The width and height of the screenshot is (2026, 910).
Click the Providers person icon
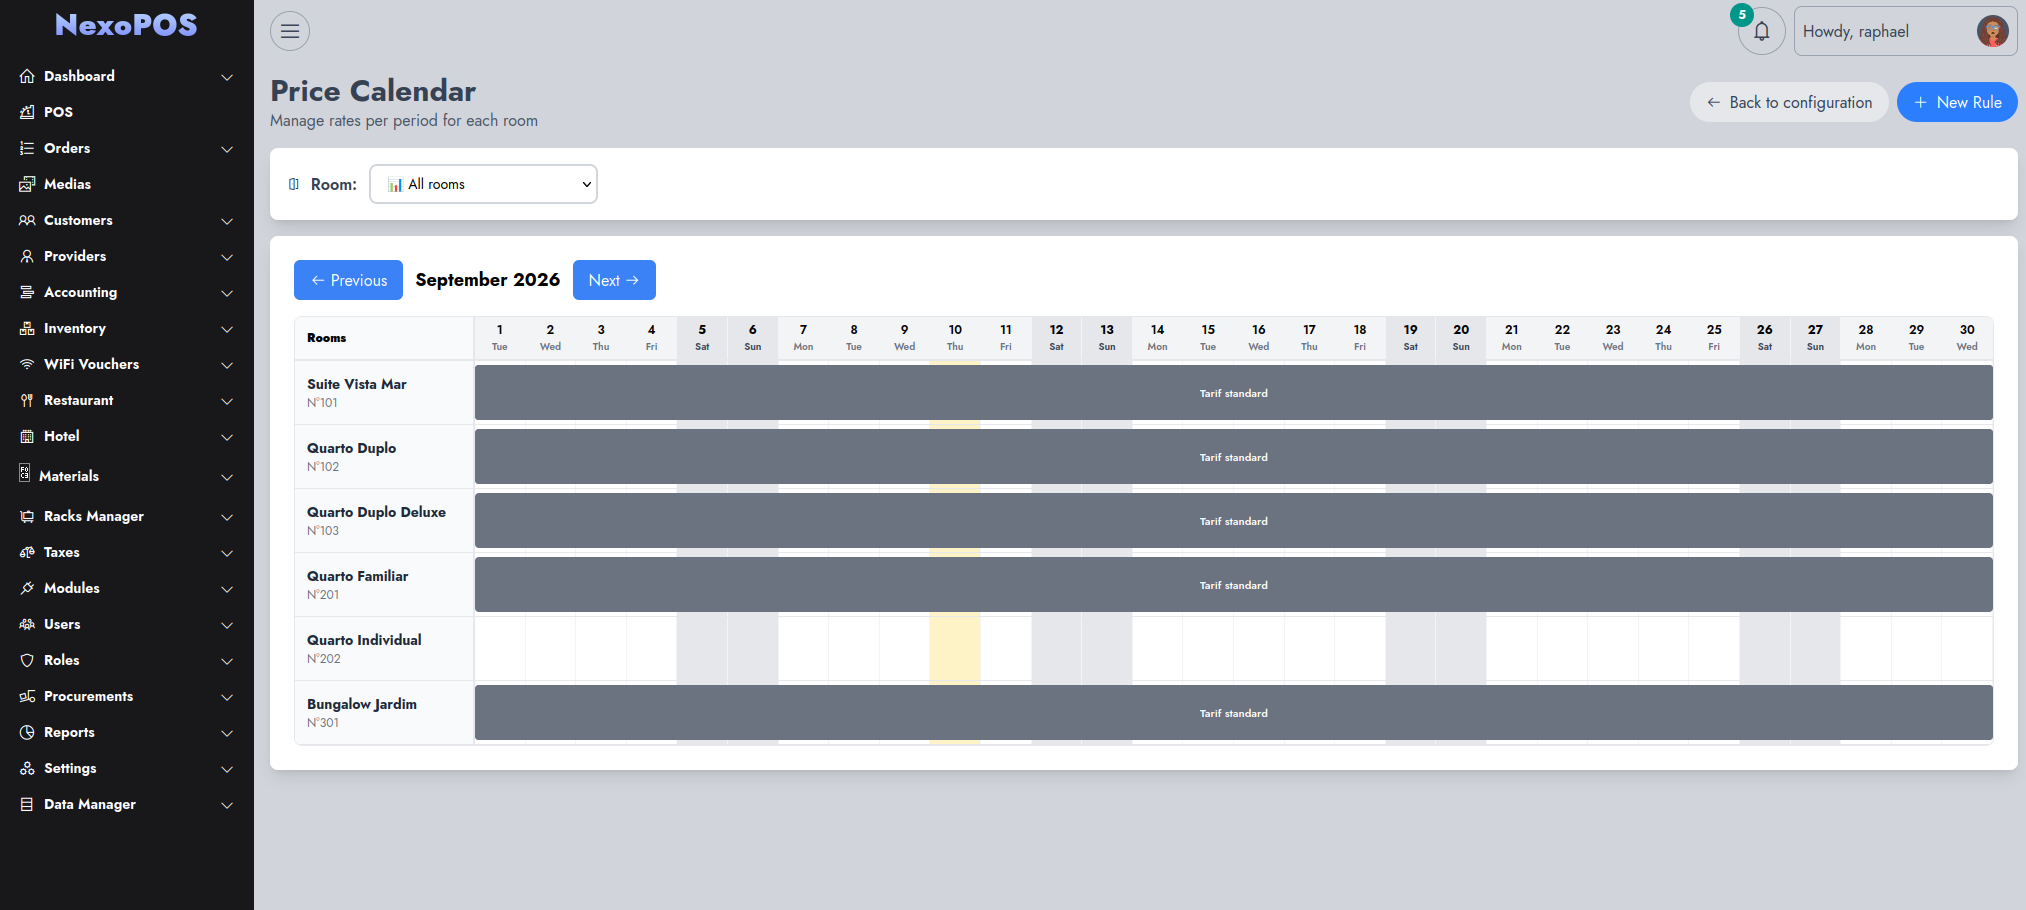click(27, 256)
